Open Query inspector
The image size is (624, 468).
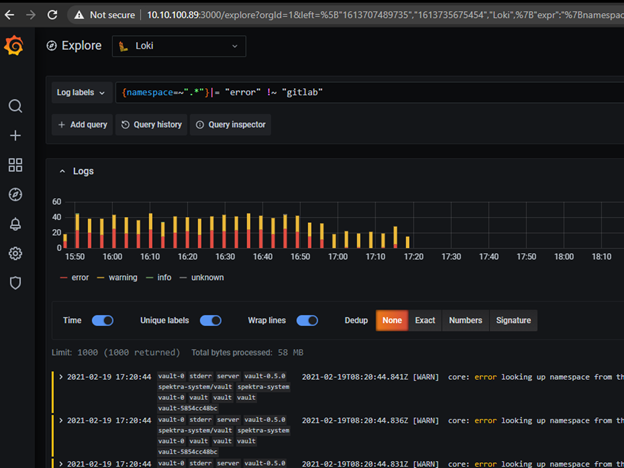click(x=230, y=125)
